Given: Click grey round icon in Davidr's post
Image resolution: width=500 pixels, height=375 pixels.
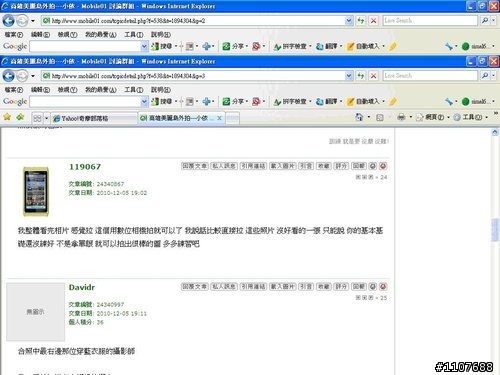Looking at the screenshot, I should 373,286.
